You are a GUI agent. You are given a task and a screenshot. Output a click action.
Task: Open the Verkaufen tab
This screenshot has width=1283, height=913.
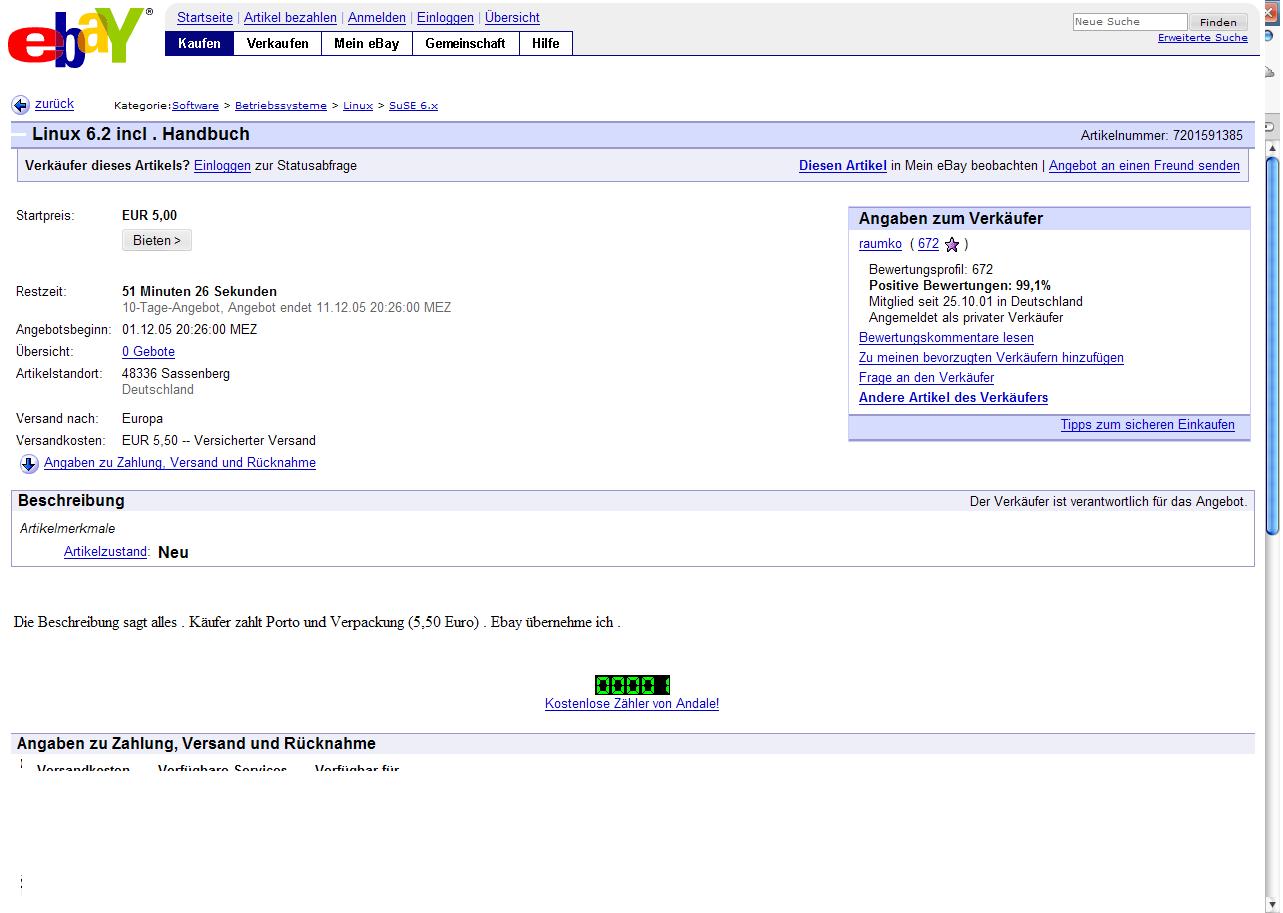(278, 43)
